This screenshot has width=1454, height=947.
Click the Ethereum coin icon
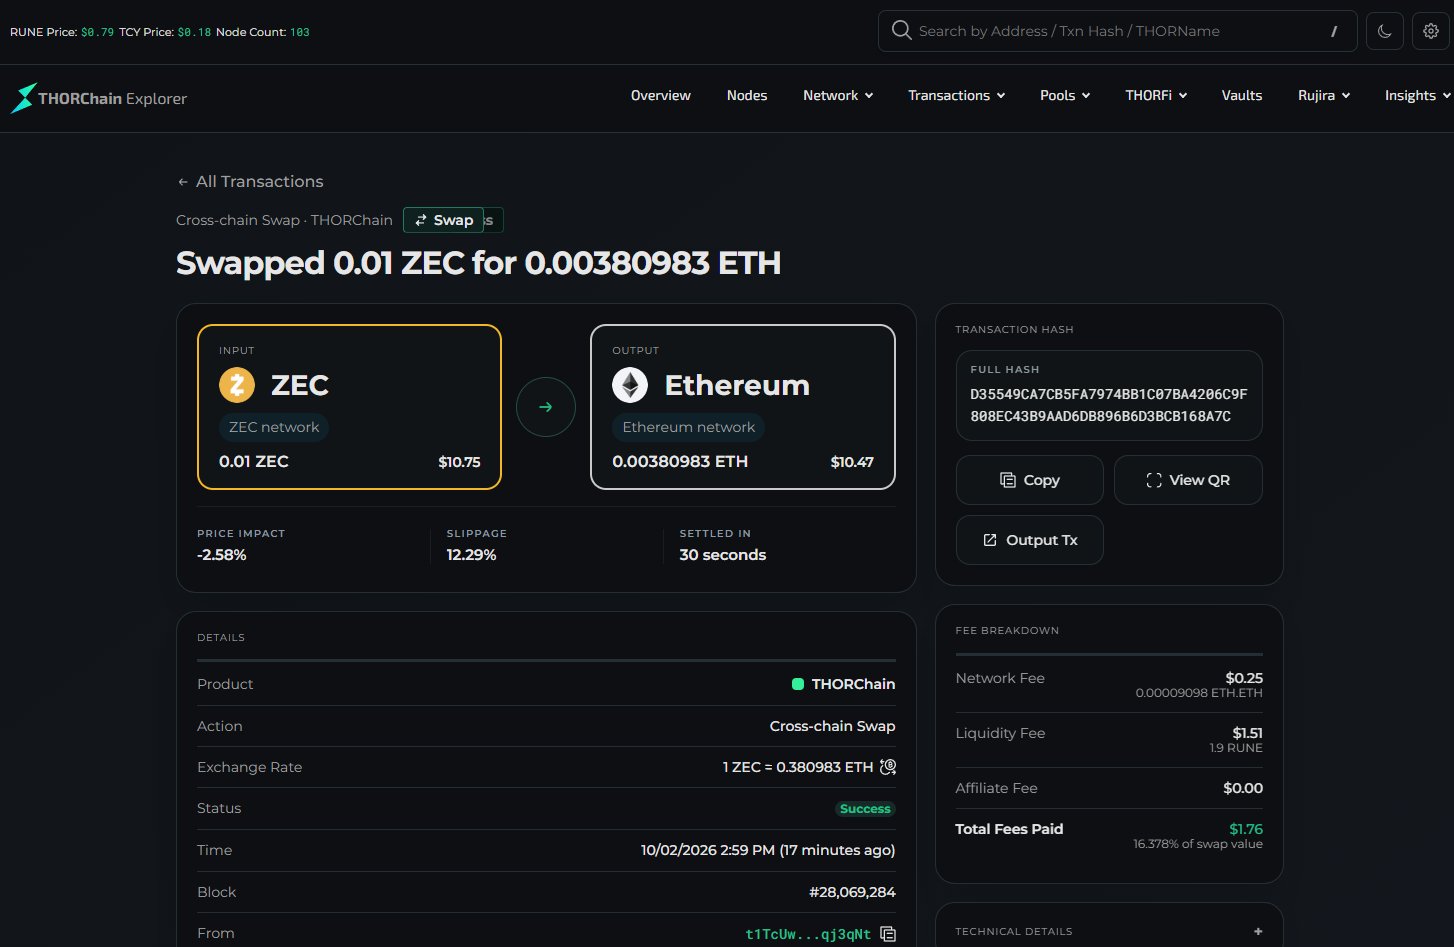[630, 385]
